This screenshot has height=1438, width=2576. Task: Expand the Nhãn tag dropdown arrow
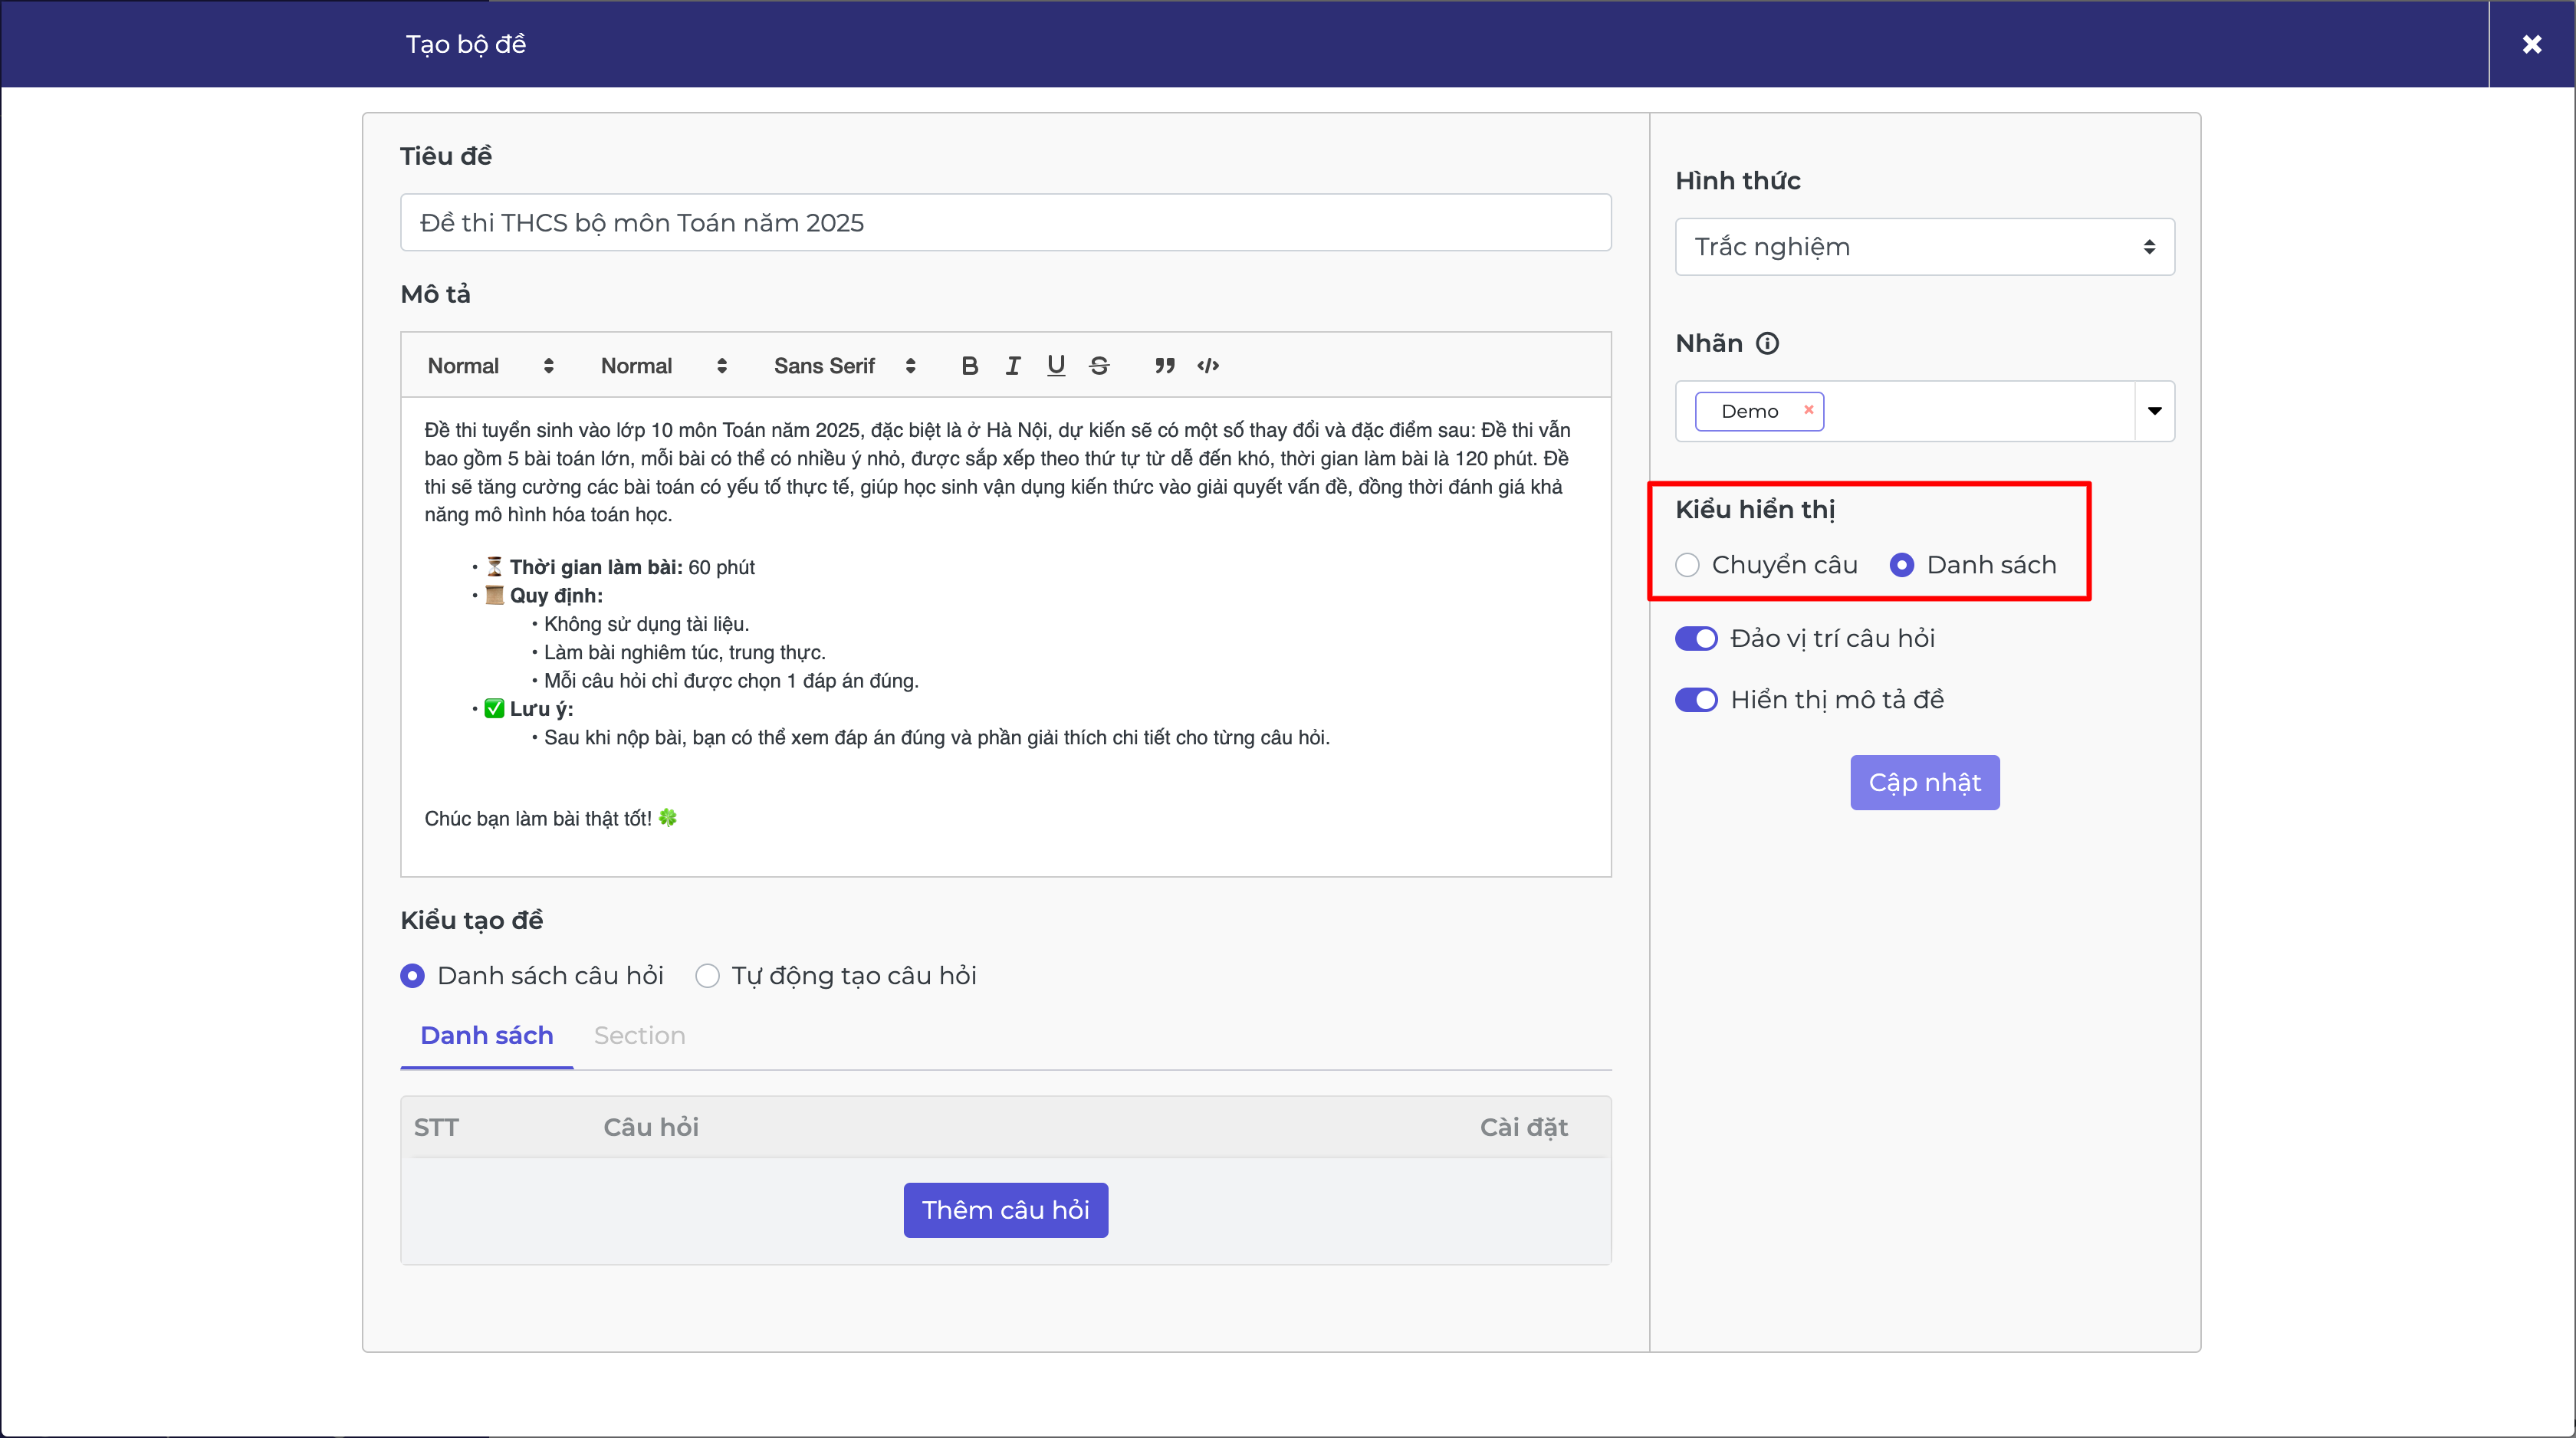coord(2154,411)
